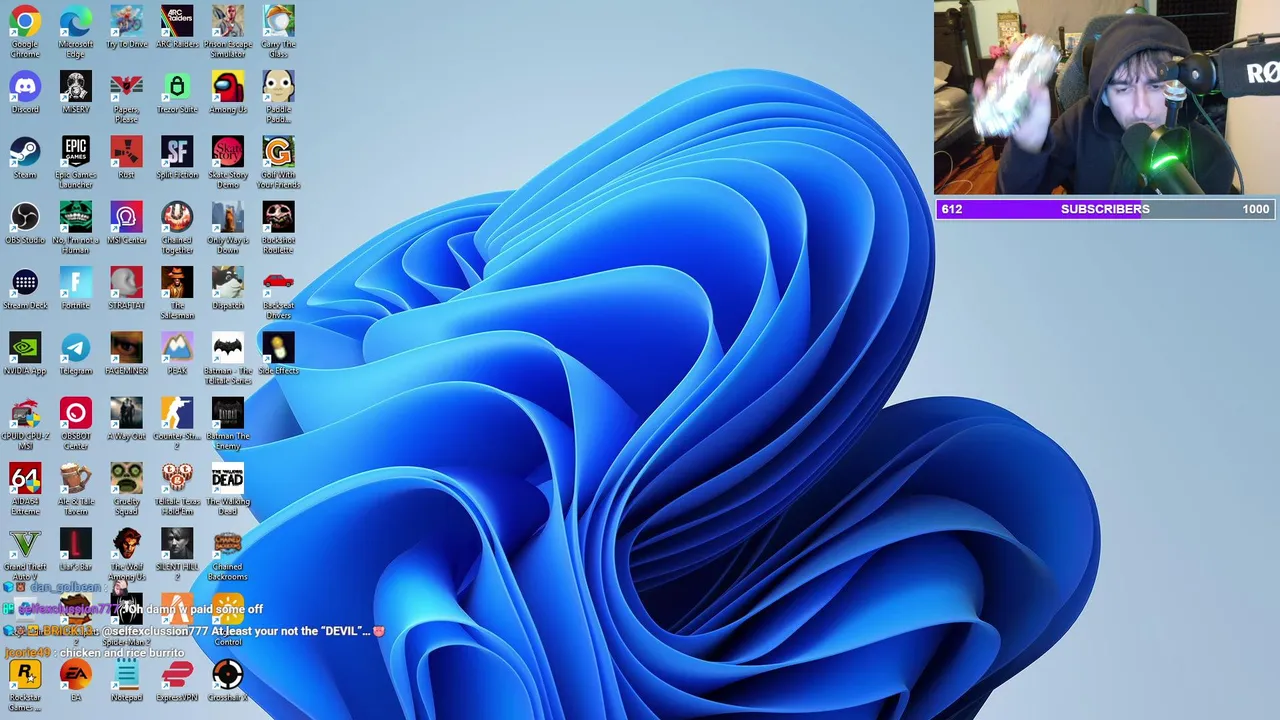Open the OBSBOT Center icon

point(76,424)
